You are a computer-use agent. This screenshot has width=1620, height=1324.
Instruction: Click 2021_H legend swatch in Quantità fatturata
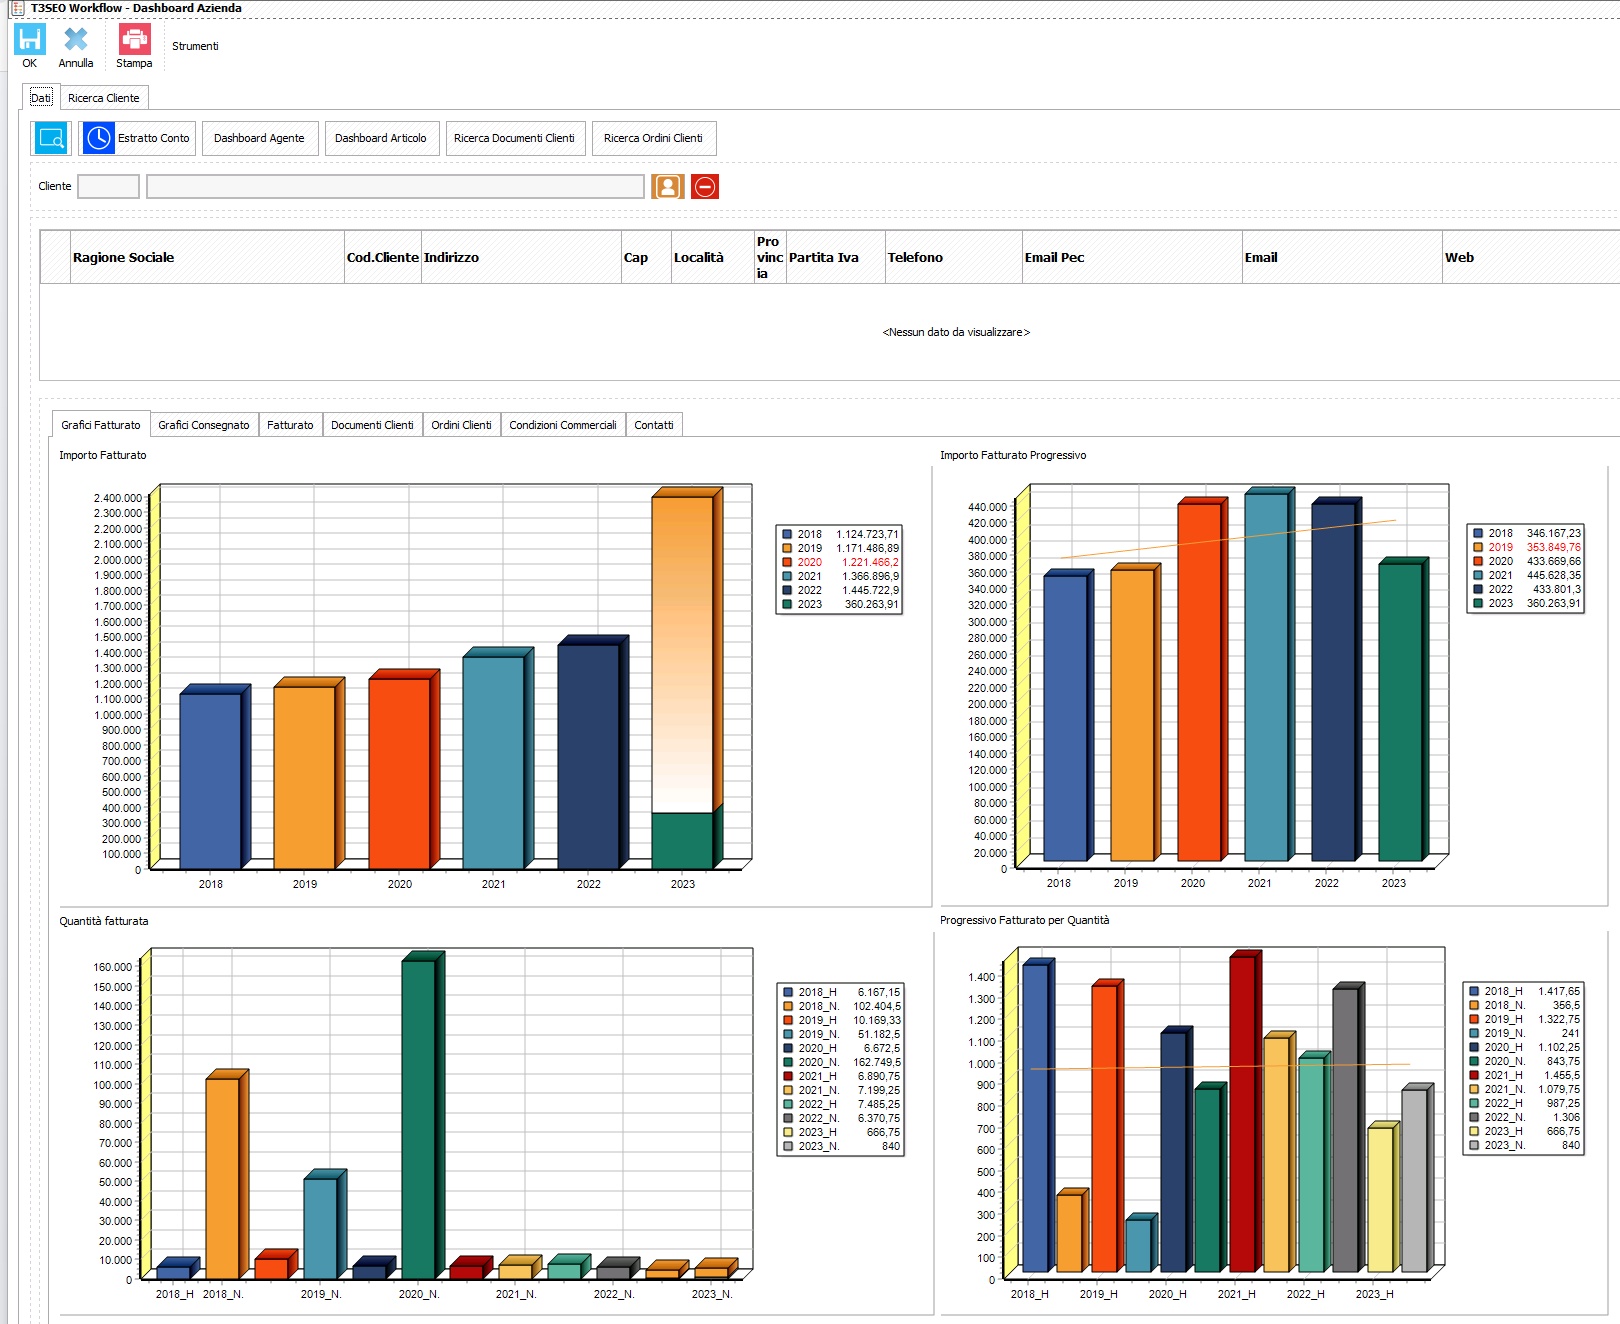pyautogui.click(x=788, y=1076)
